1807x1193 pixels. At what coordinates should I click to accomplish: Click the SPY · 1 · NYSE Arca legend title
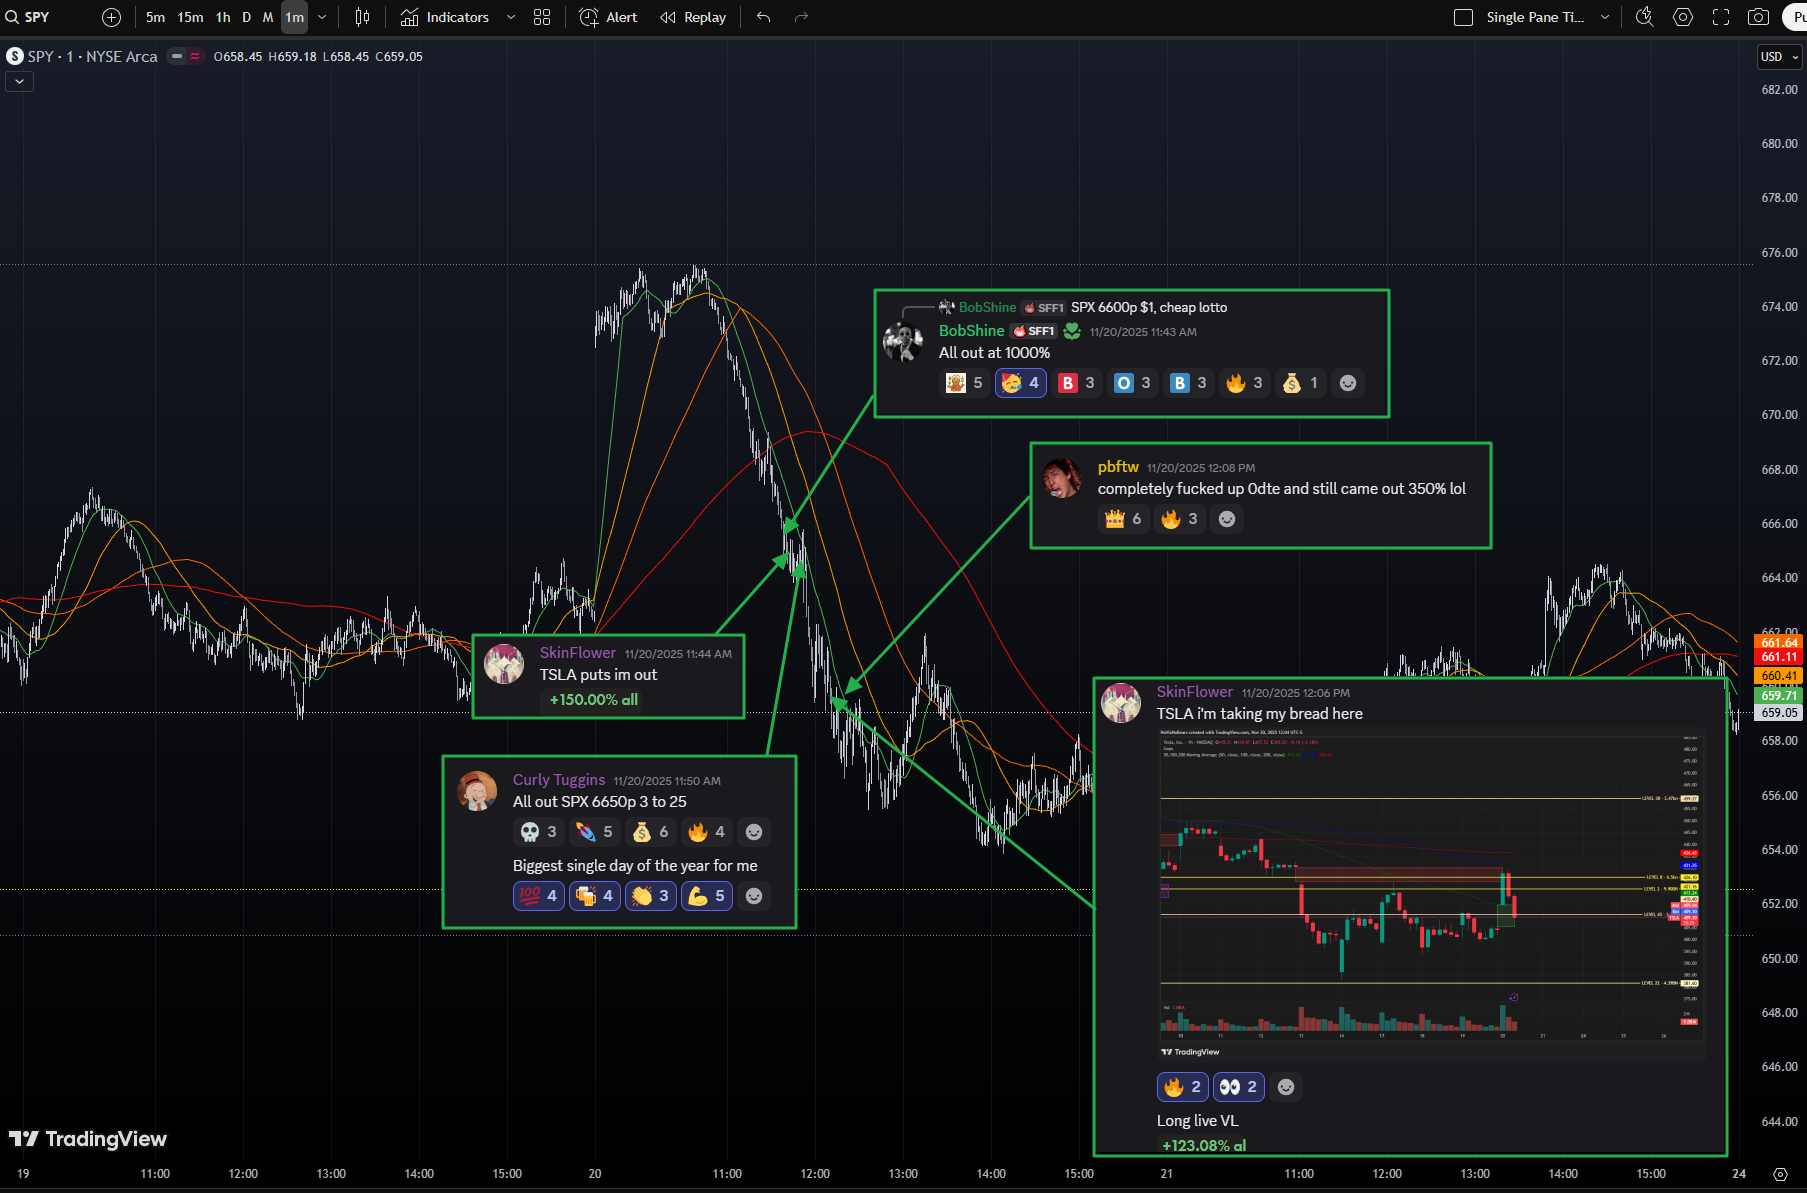pyautogui.click(x=92, y=56)
